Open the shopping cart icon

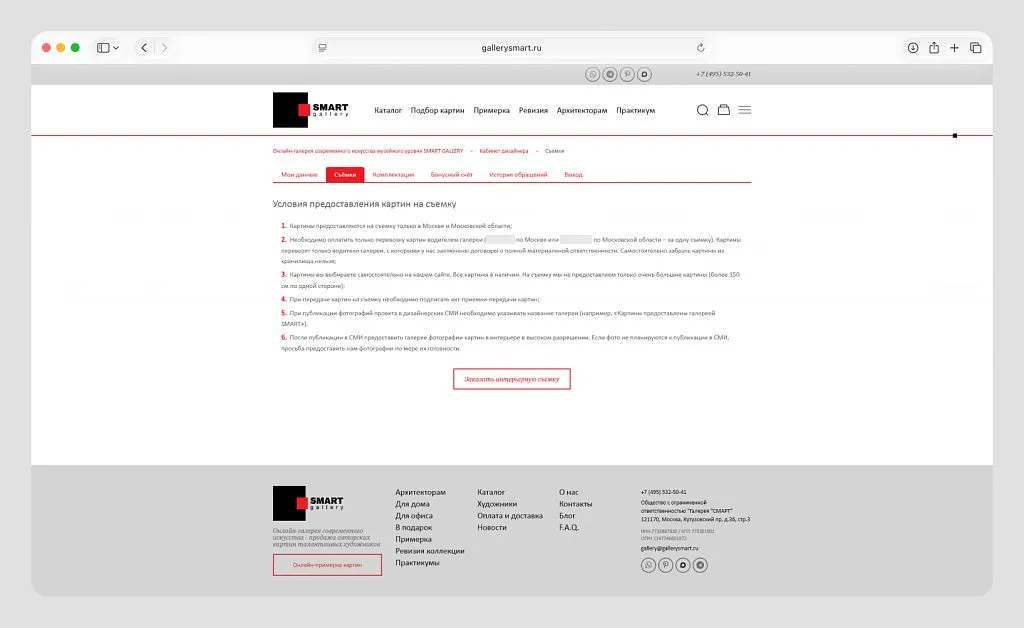click(x=724, y=110)
